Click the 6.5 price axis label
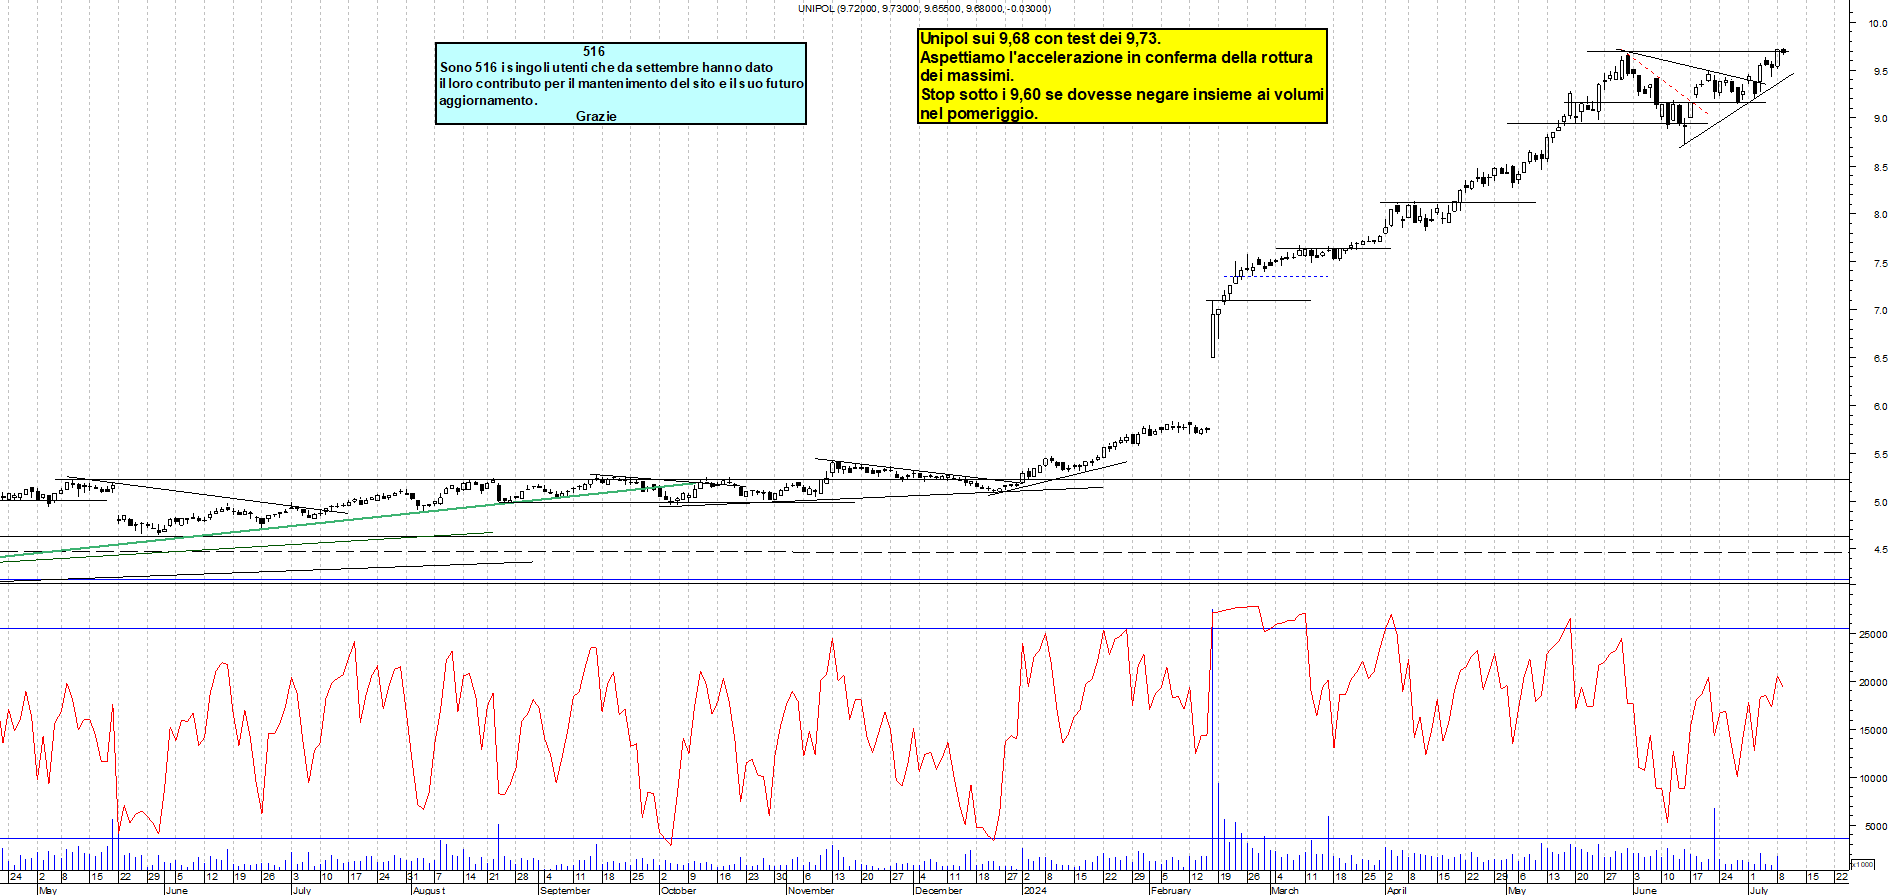Screen dimensions: 1890x895 (1880, 358)
